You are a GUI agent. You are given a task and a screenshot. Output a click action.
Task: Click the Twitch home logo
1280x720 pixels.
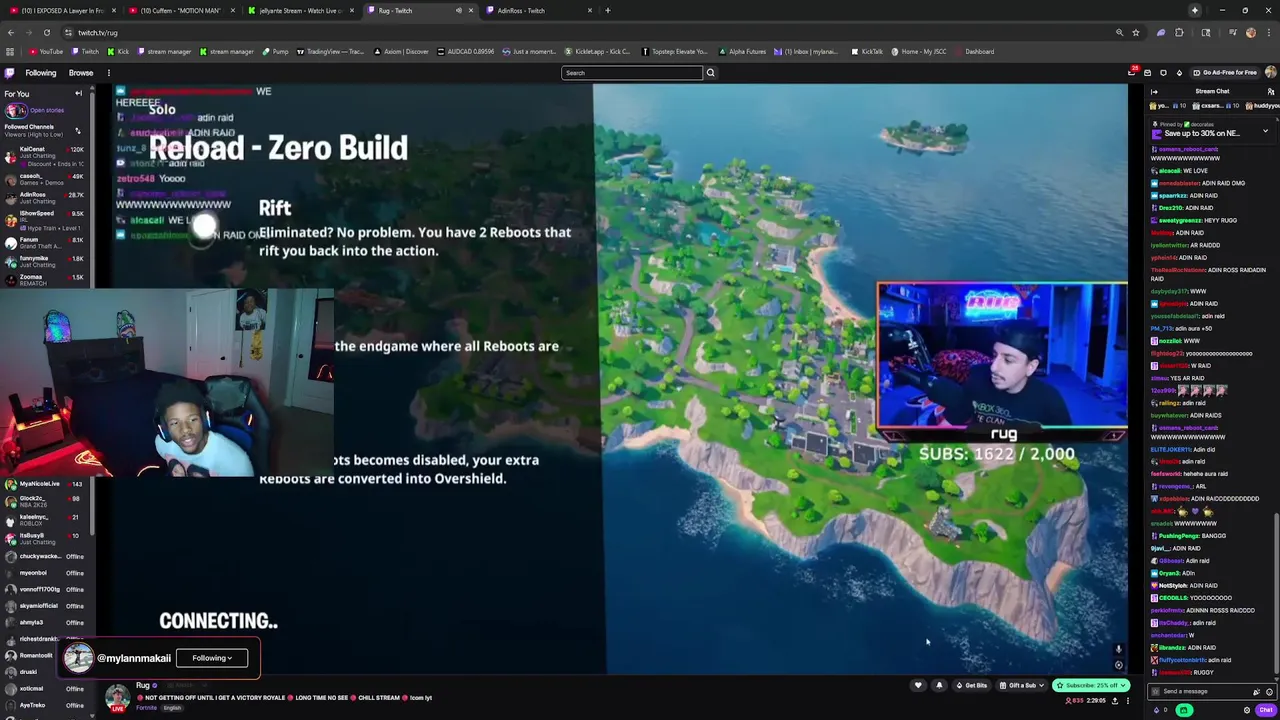pyautogui.click(x=10, y=73)
